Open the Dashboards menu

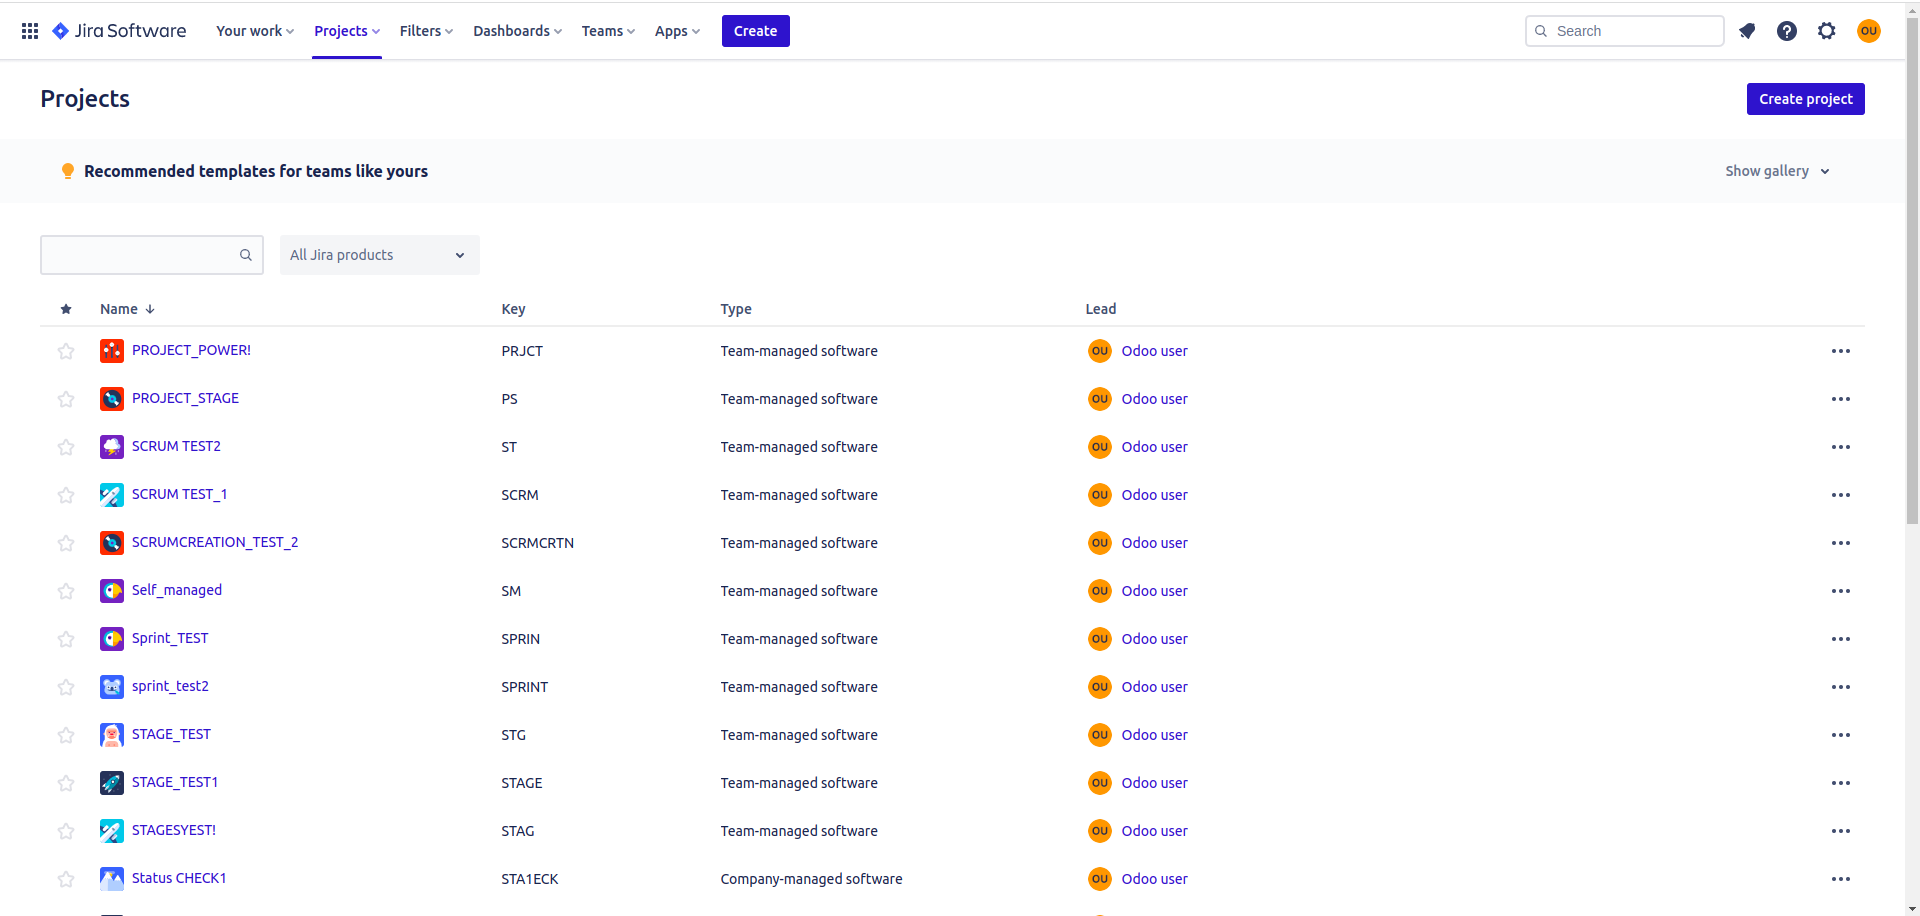pos(517,31)
